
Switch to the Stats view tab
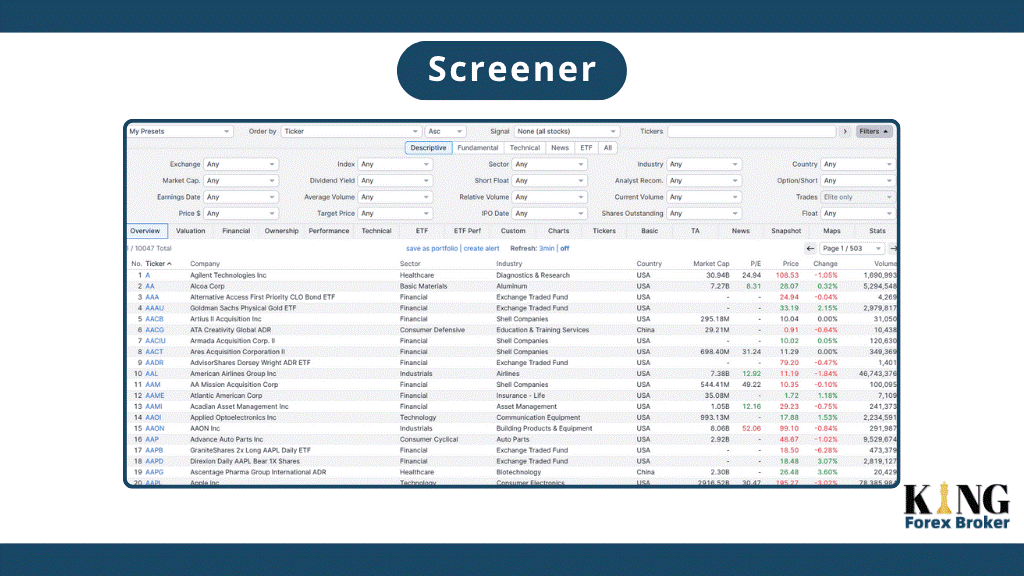[877, 231]
